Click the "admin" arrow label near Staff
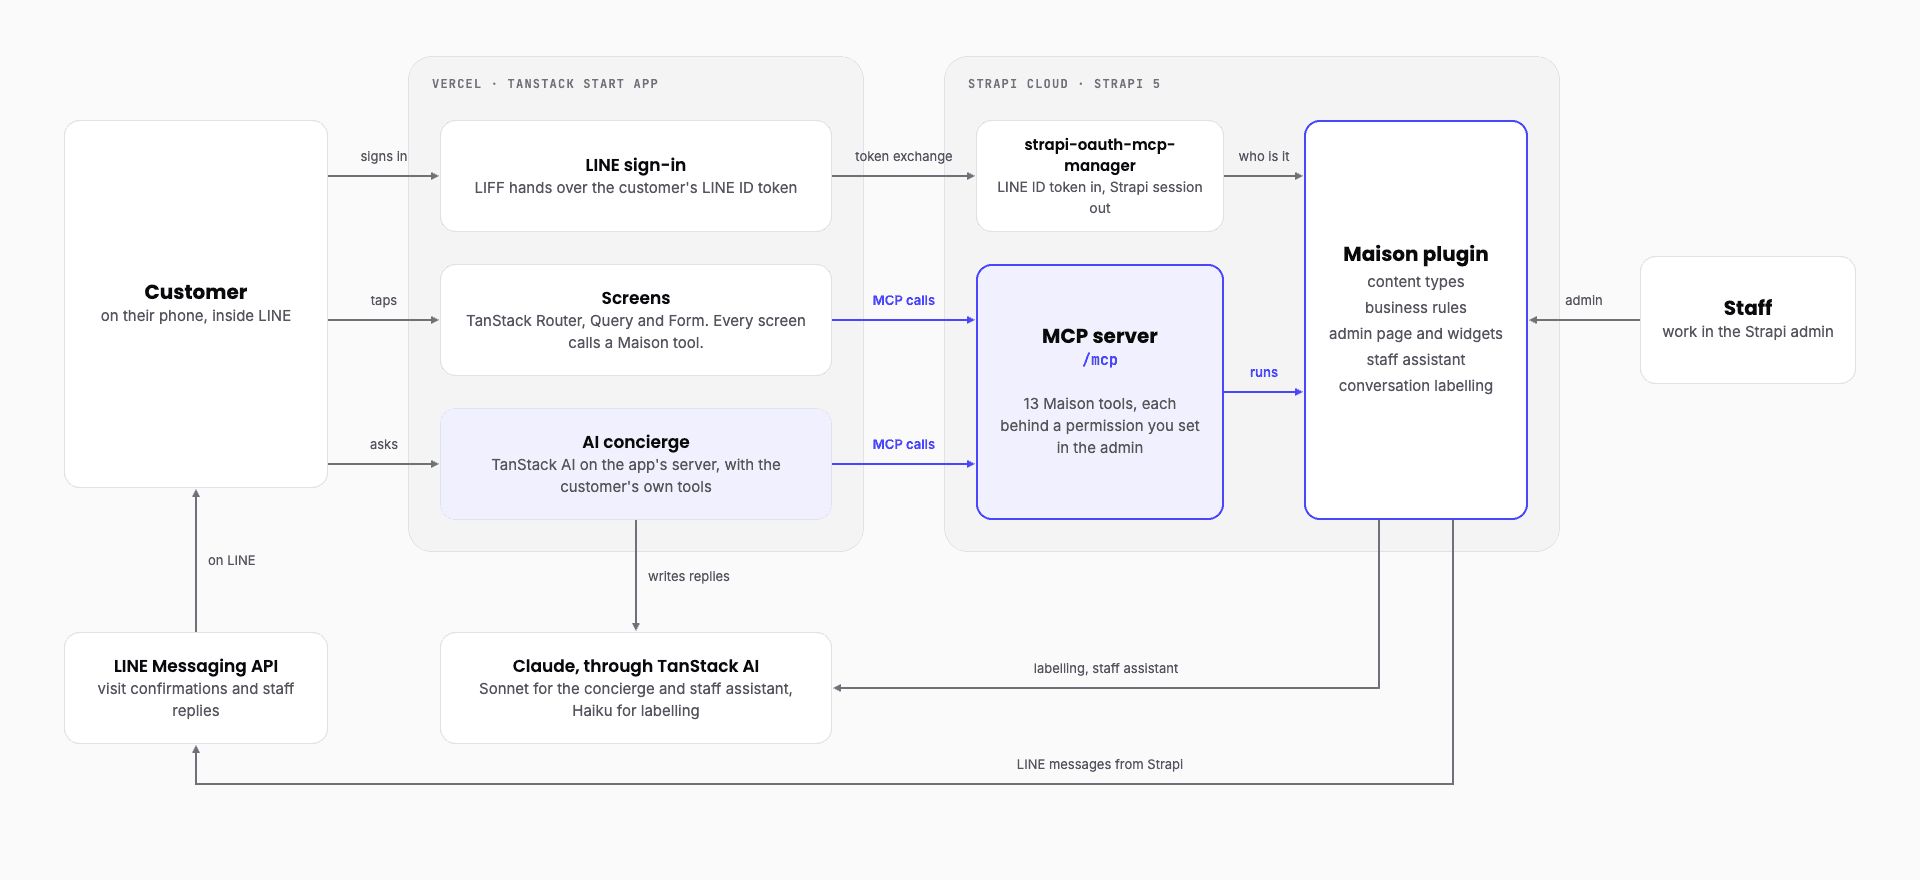 (1584, 300)
